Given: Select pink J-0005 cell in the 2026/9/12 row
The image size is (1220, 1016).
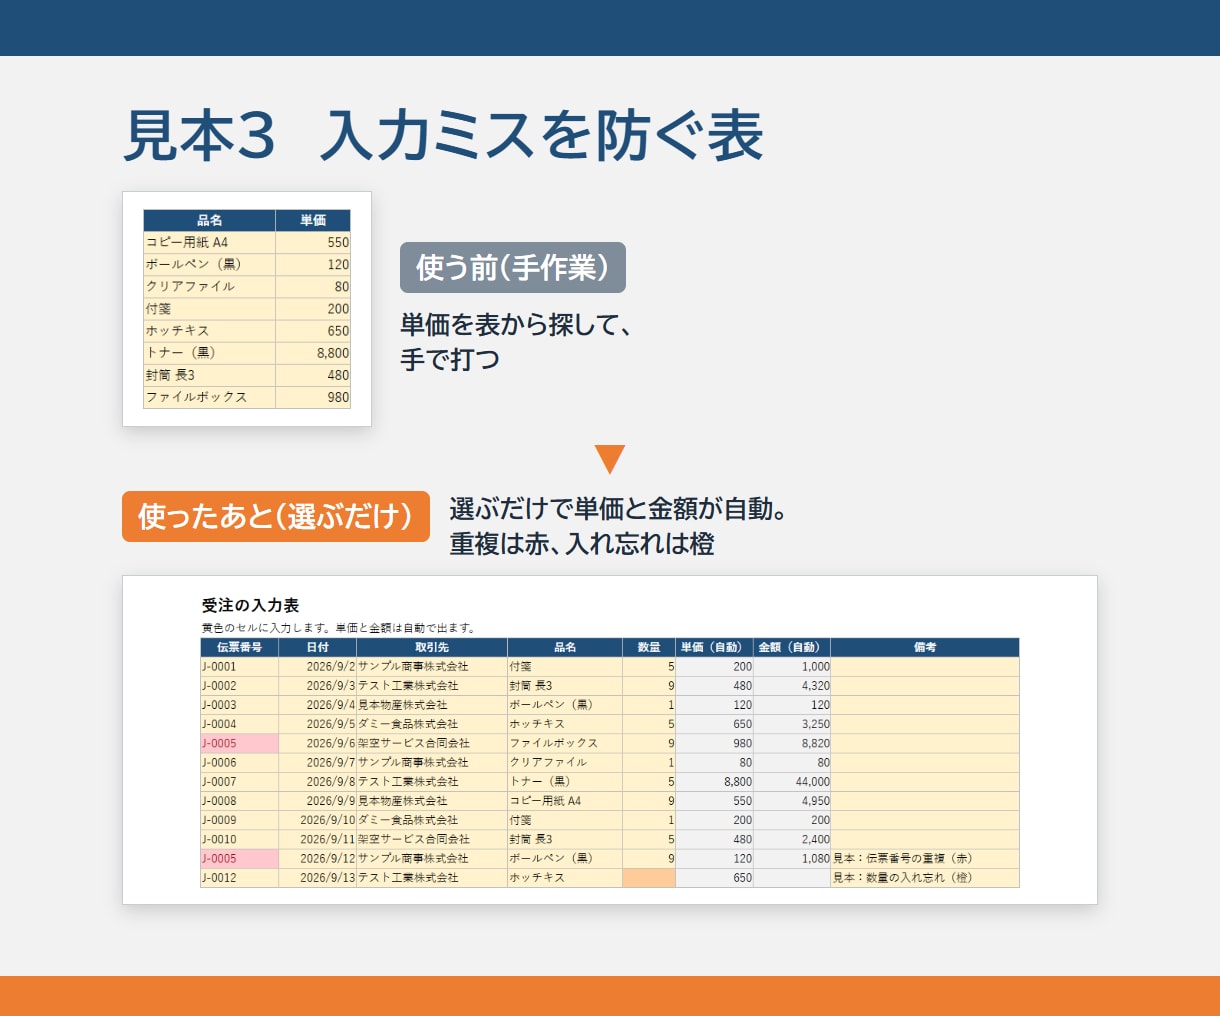Looking at the screenshot, I should (239, 858).
